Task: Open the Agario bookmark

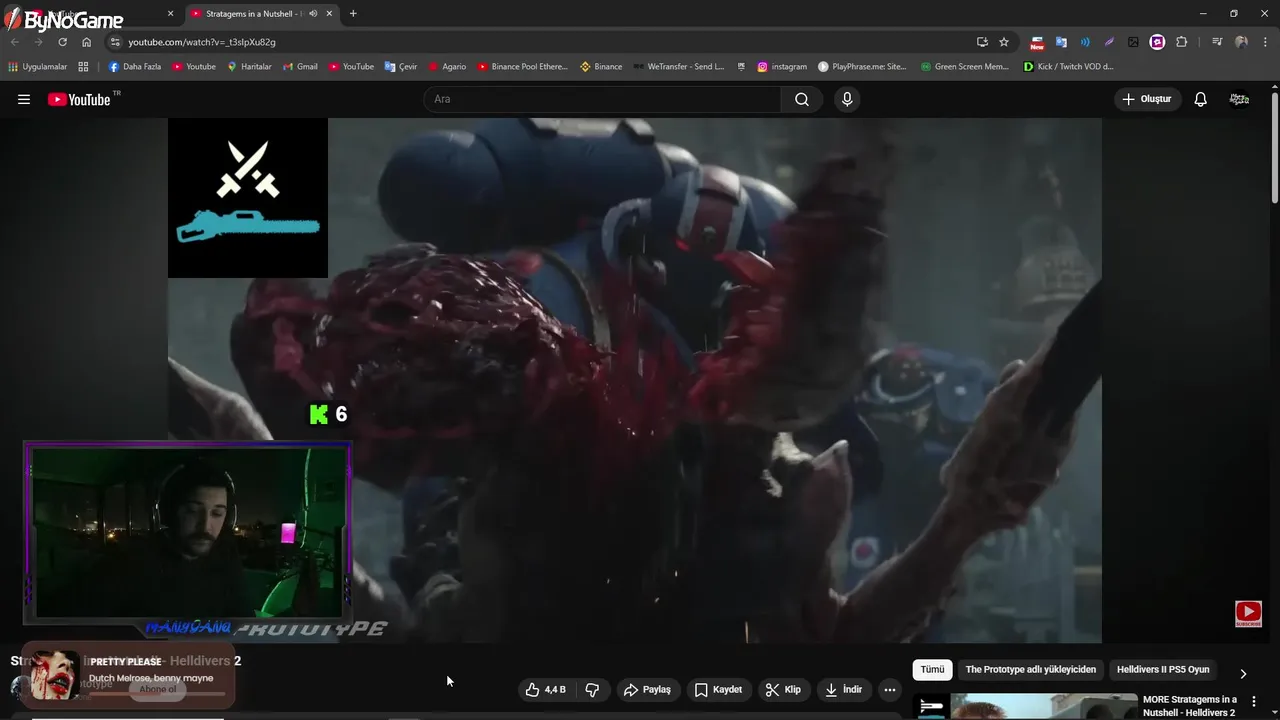Action: click(x=447, y=67)
